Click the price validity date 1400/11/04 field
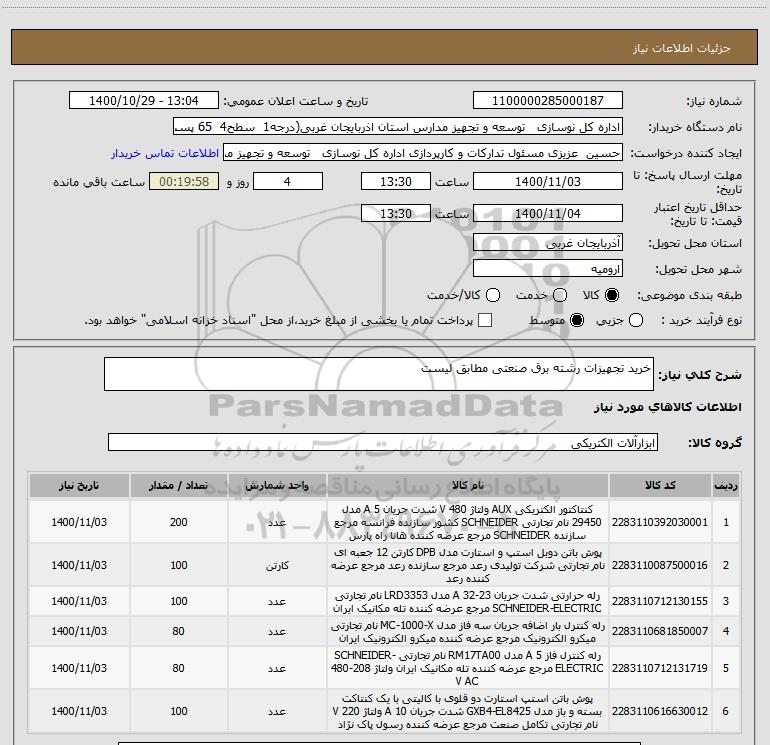 tap(548, 214)
